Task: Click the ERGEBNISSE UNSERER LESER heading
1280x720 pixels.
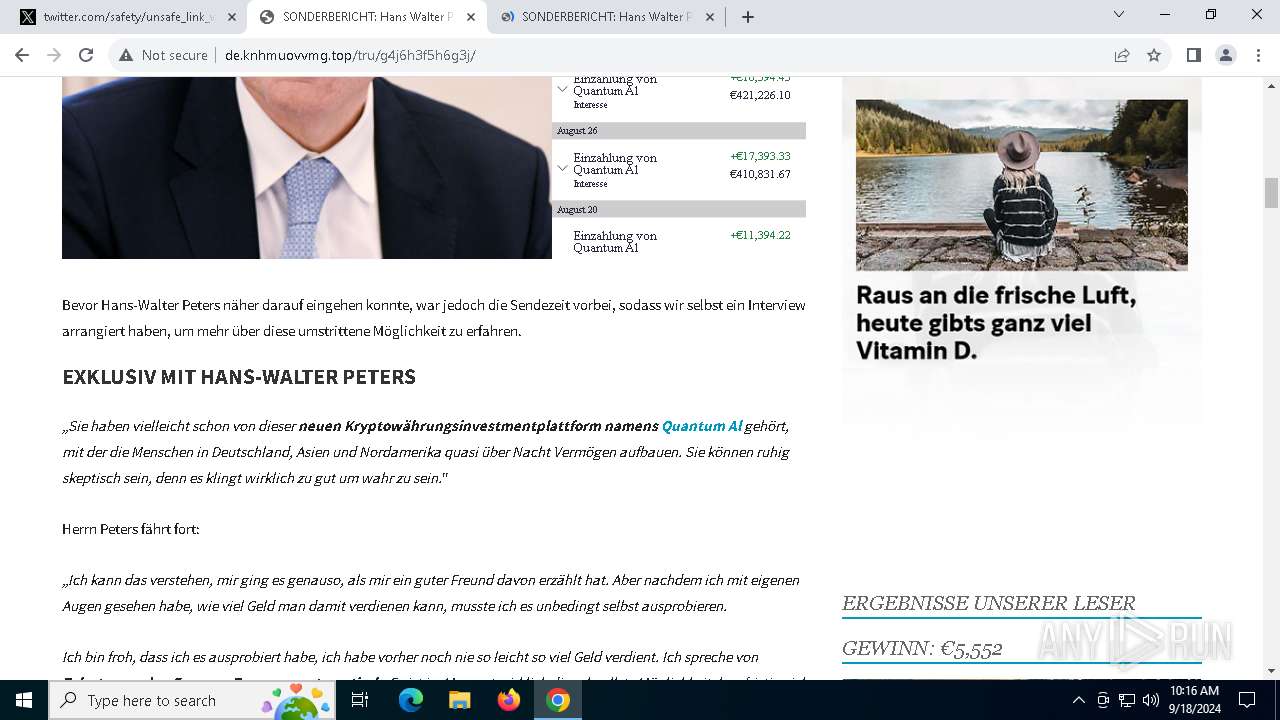Action: click(988, 603)
